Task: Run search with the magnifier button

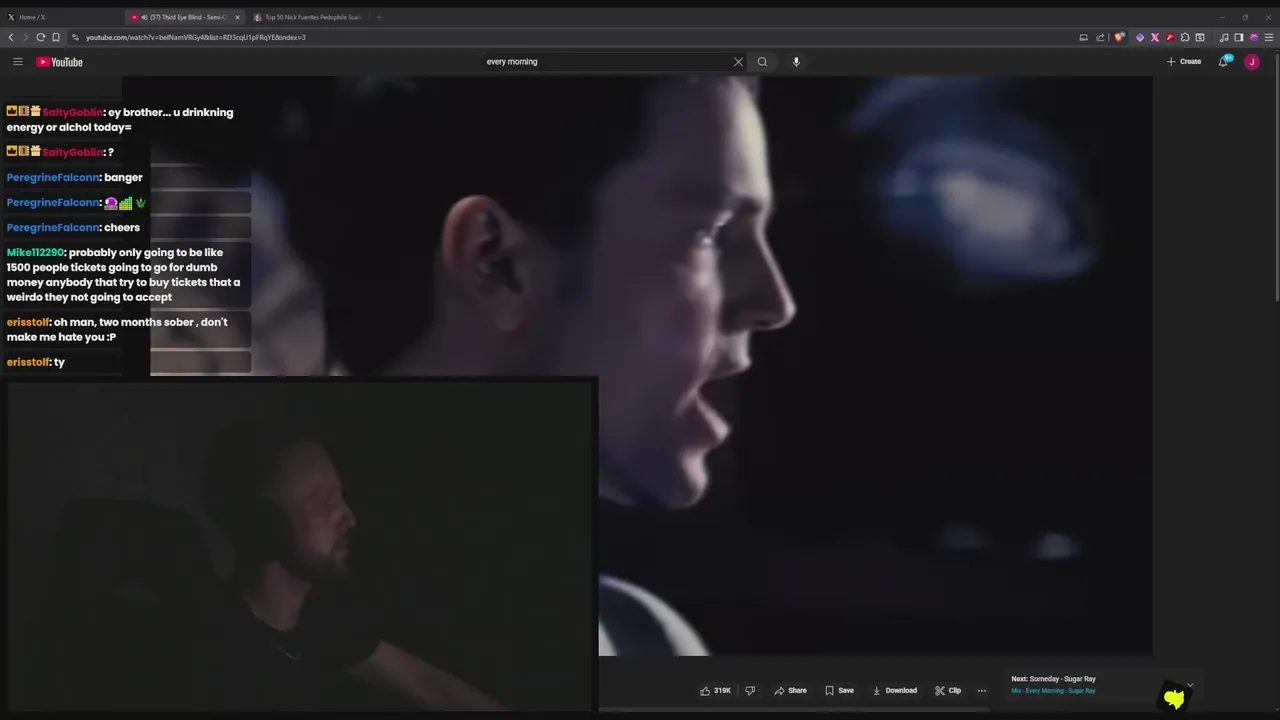Action: [x=762, y=62]
